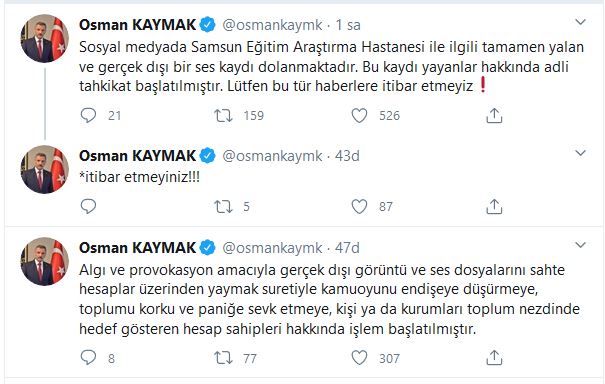The height and width of the screenshot is (384, 605).
Task: Expand options menu on the 47d tweet
Action: pos(580,245)
